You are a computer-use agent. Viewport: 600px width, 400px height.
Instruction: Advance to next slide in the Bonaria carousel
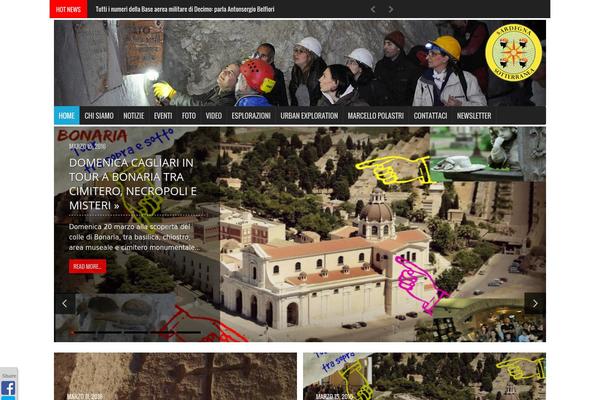(x=535, y=304)
